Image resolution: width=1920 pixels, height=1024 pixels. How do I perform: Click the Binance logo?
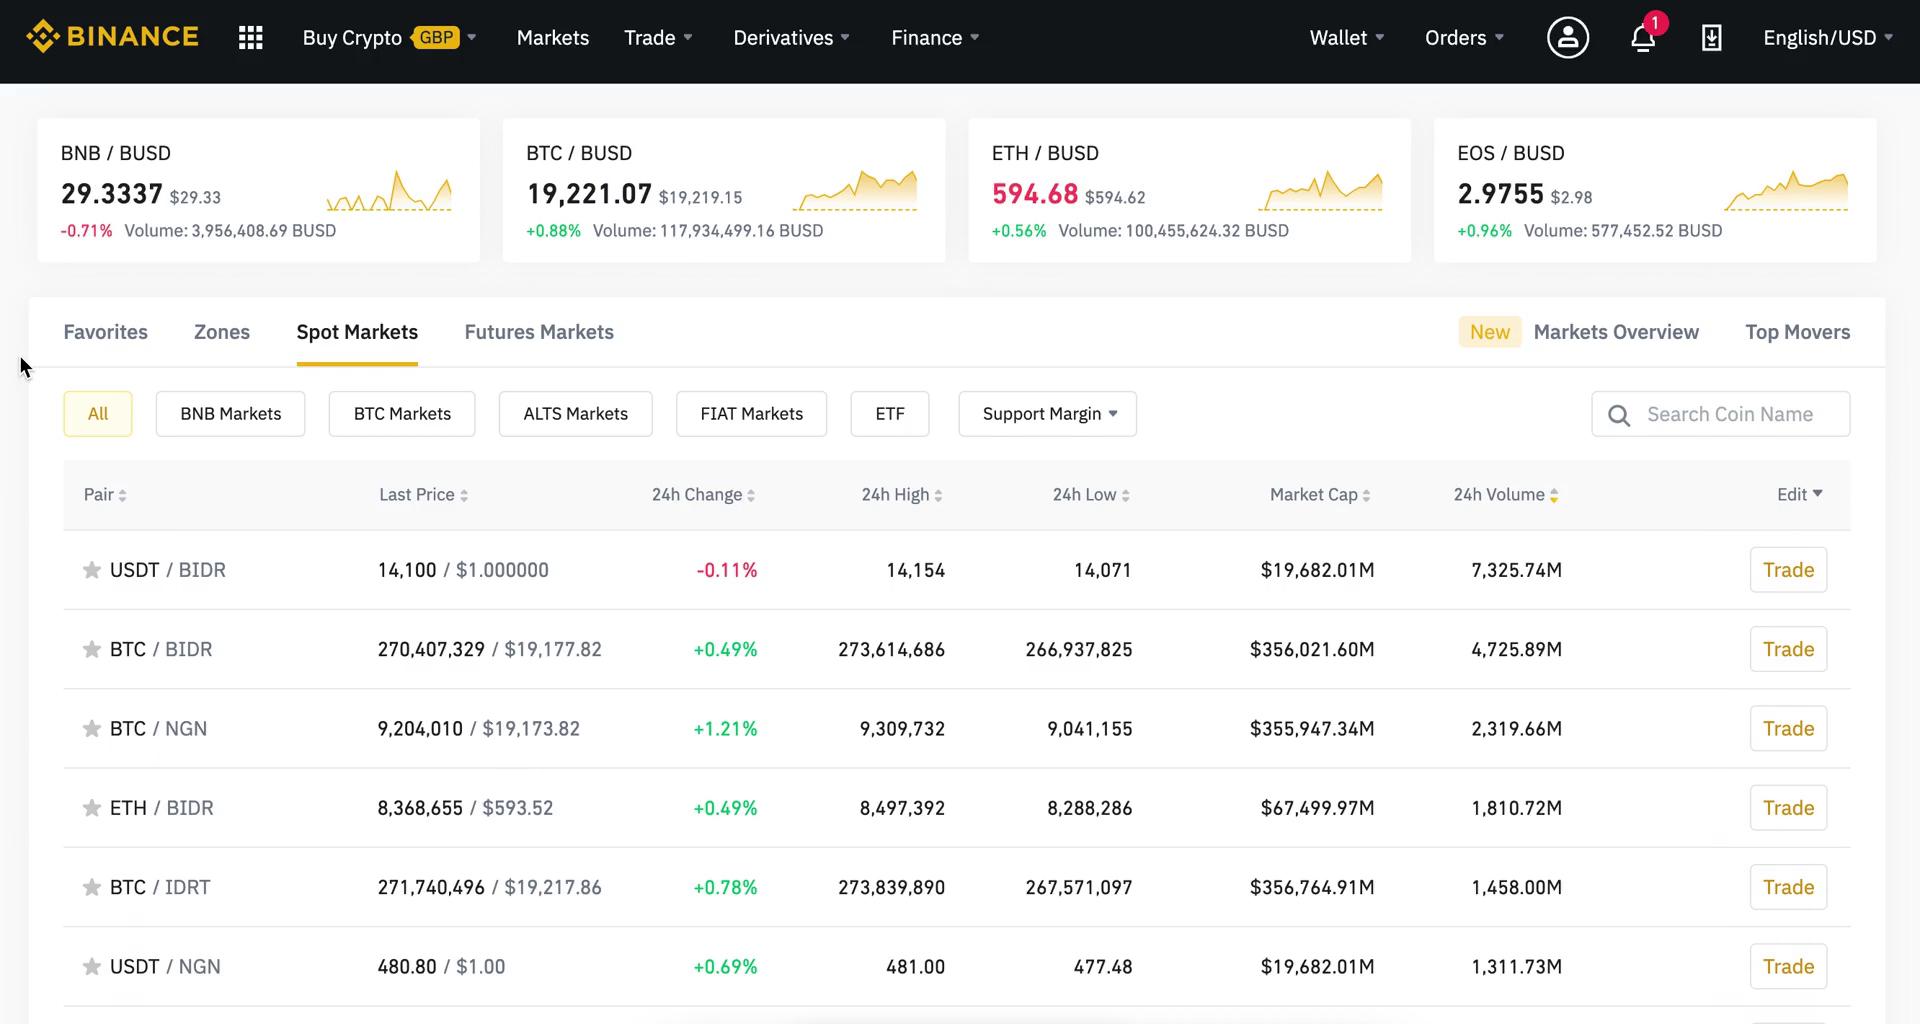tap(112, 37)
